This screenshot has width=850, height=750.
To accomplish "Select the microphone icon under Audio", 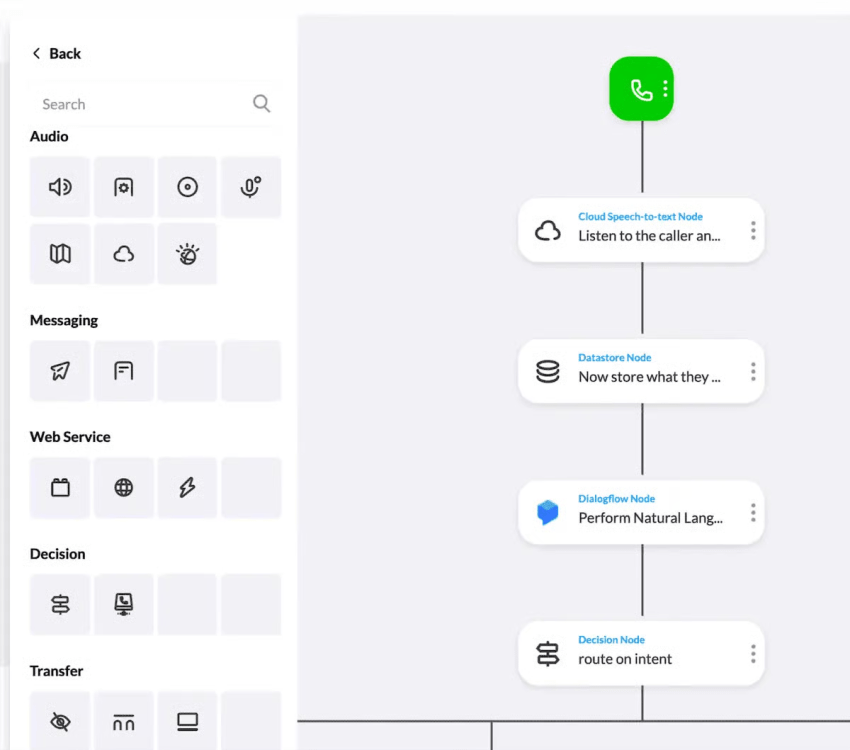I will [251, 187].
